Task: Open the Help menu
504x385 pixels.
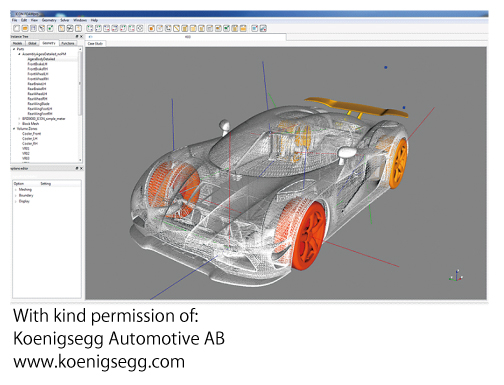Action: click(x=94, y=20)
